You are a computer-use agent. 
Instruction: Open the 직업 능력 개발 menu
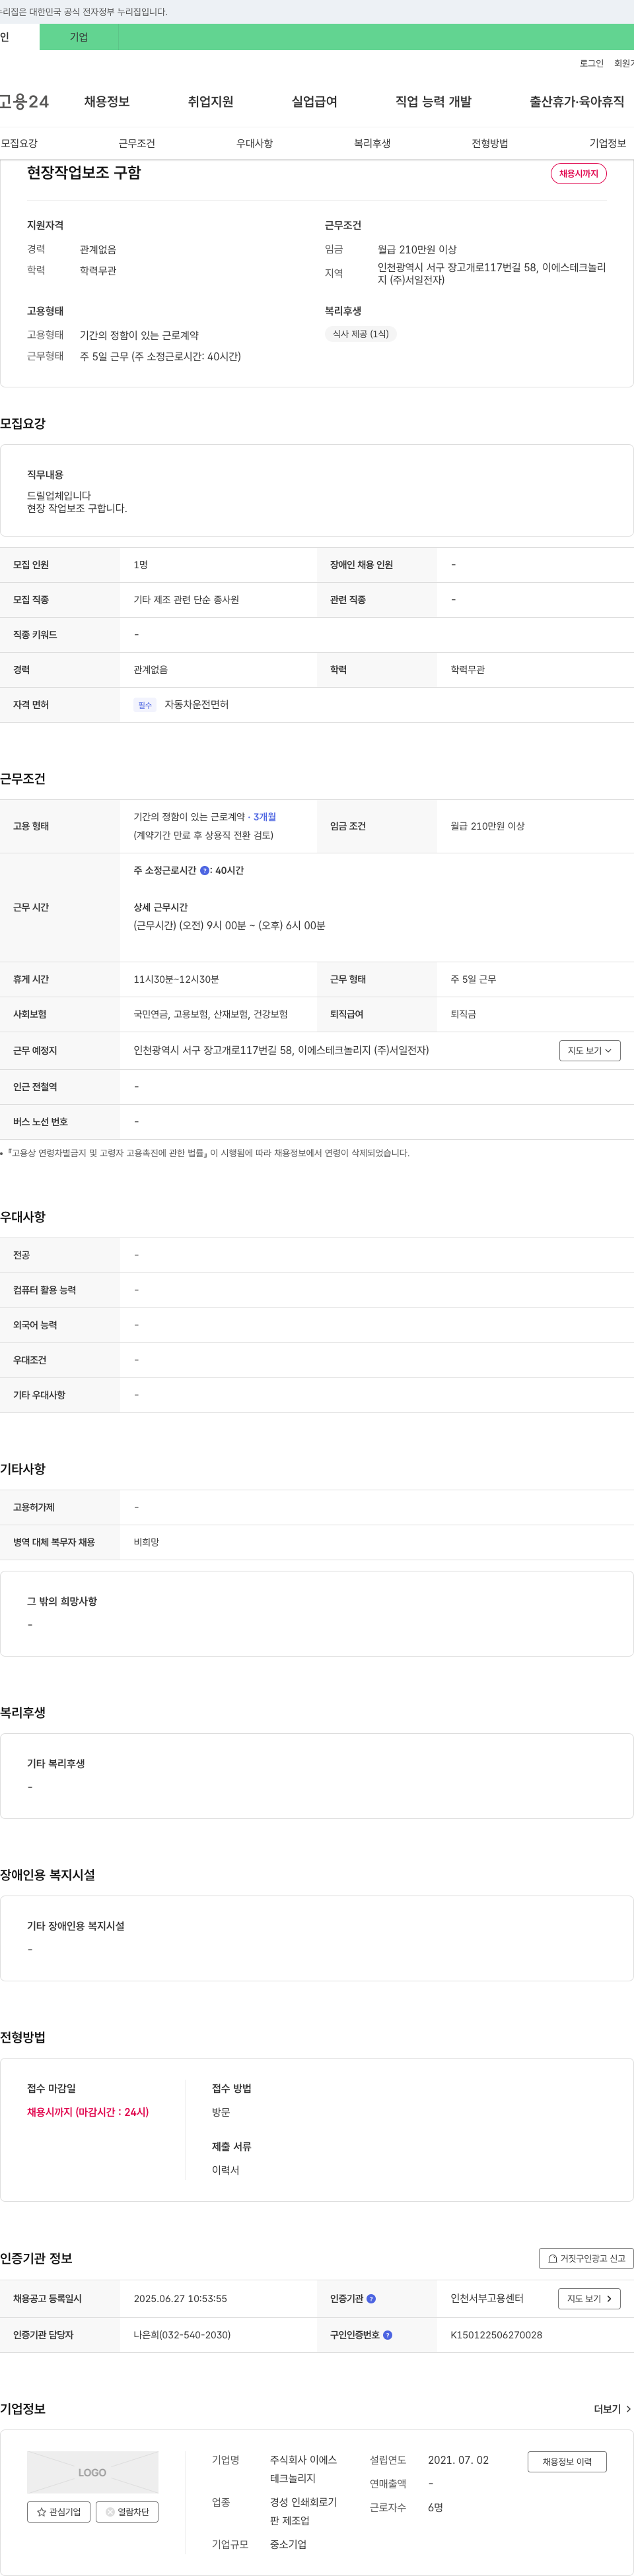click(433, 102)
